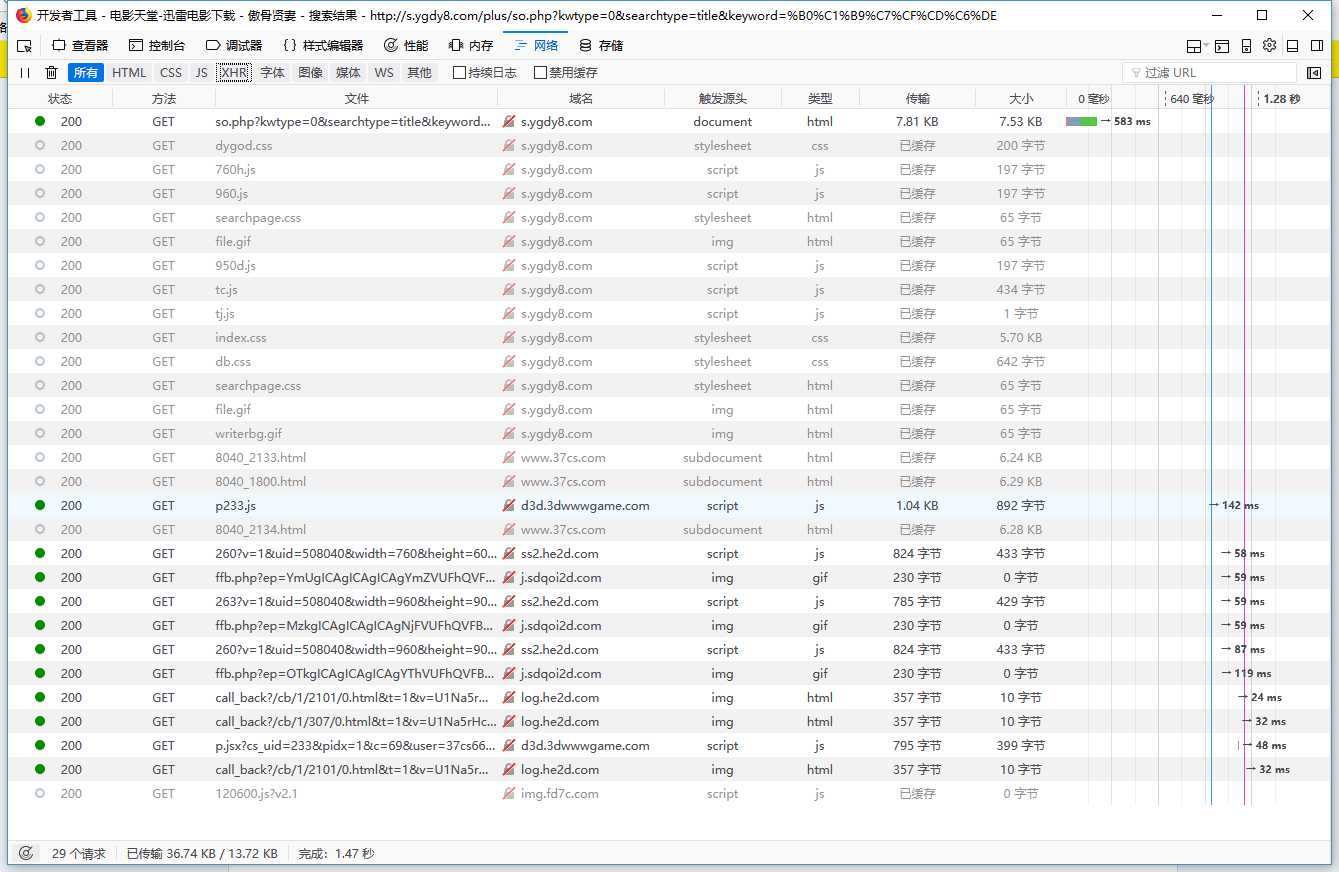Select the dygod.css request

669,146
